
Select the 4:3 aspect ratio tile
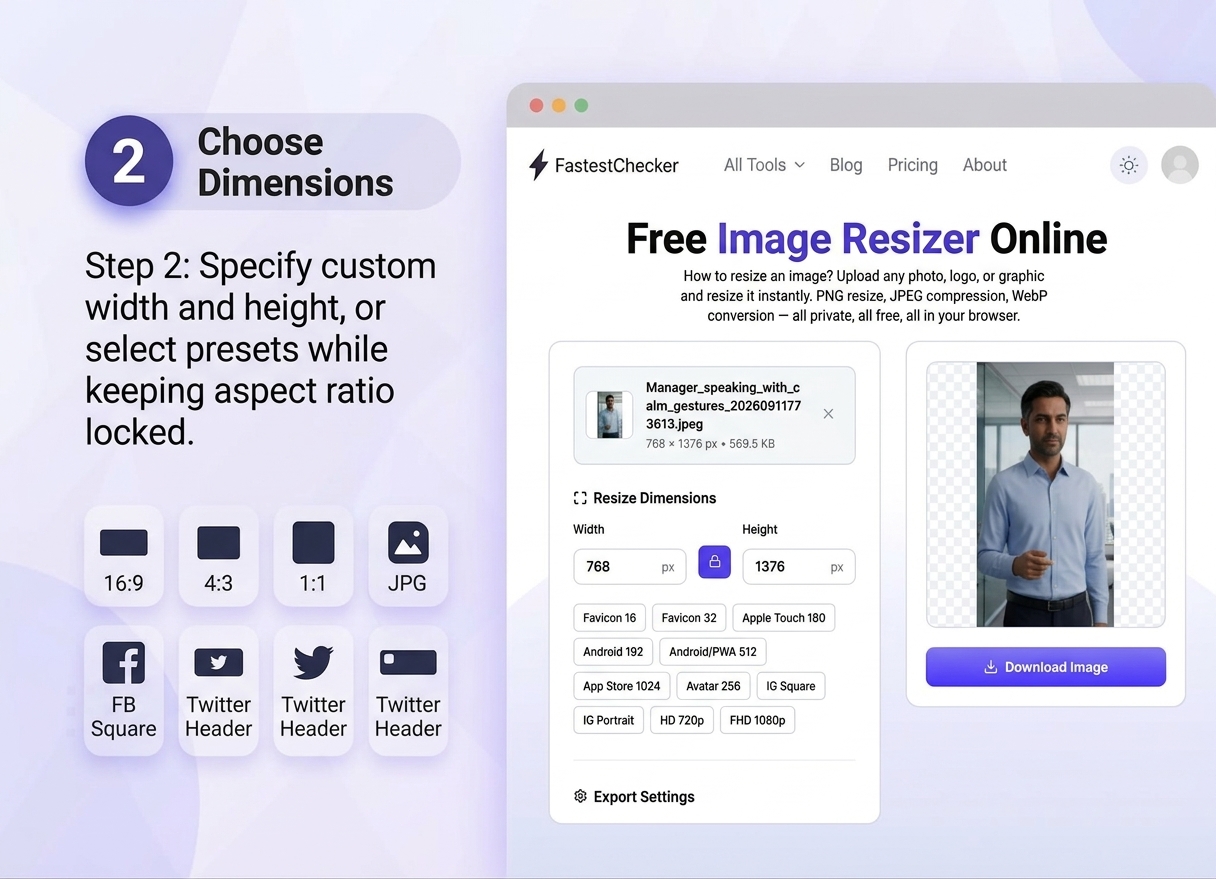coord(219,556)
